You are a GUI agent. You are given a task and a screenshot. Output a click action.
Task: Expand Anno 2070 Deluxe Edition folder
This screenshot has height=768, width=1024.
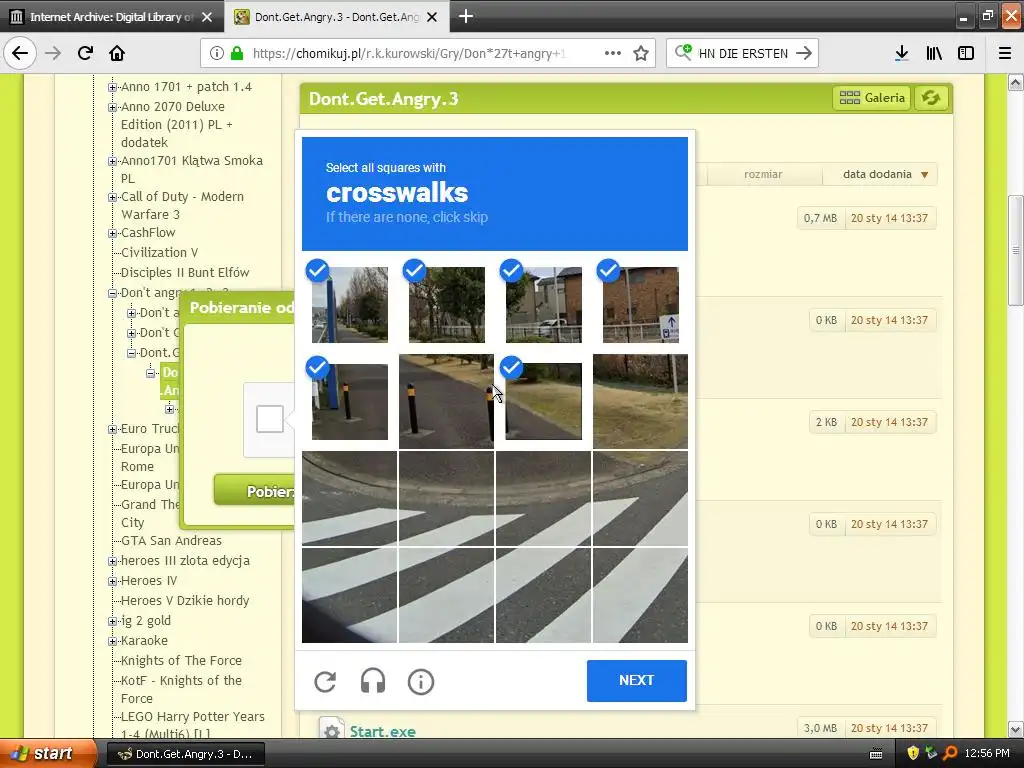112,107
